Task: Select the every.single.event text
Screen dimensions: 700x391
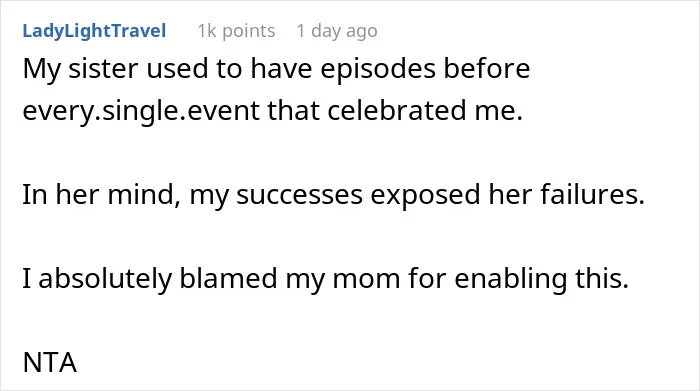Action: pos(141,111)
